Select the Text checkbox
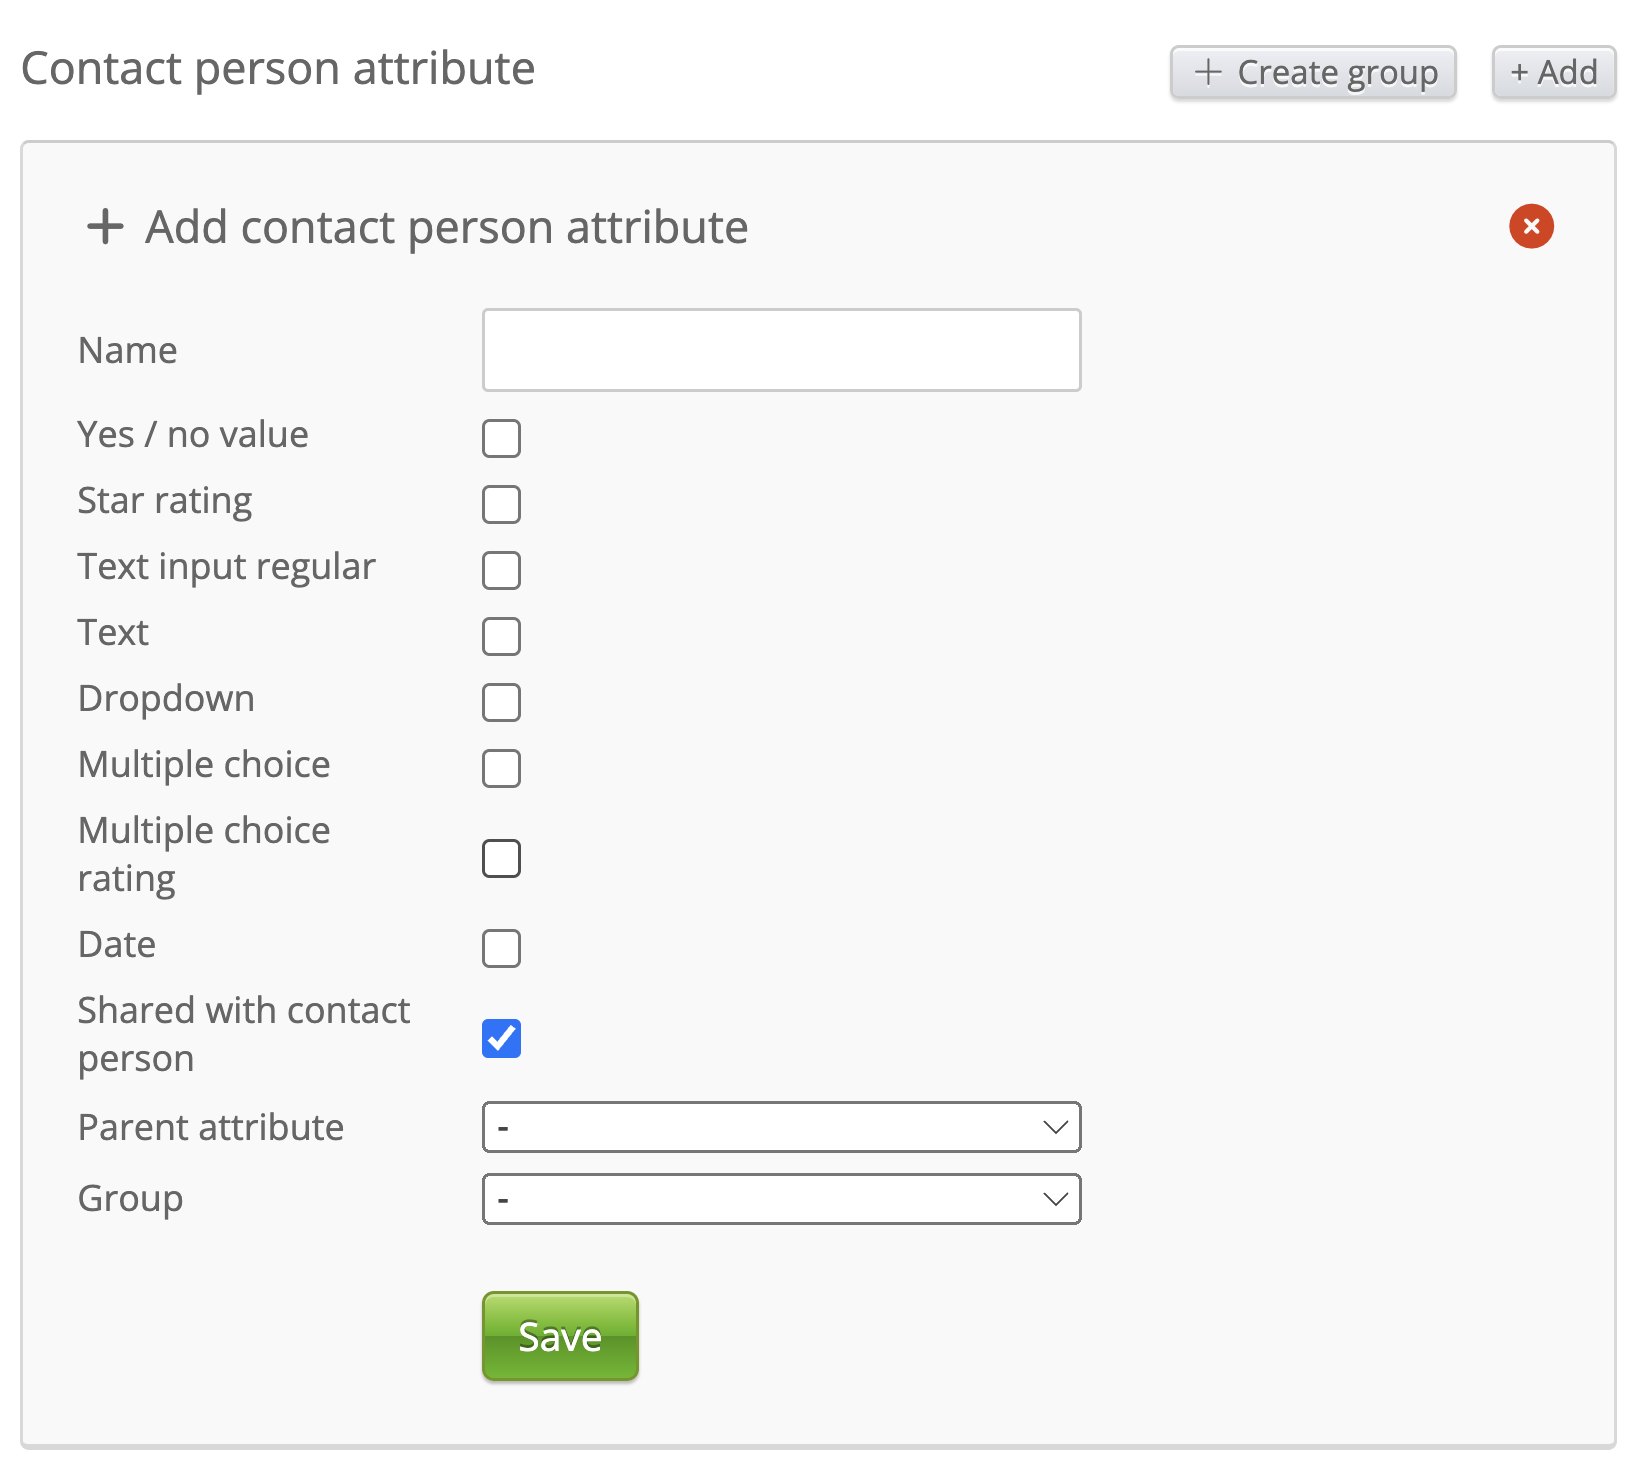Screen dimensions: 1638x1470 click(501, 636)
